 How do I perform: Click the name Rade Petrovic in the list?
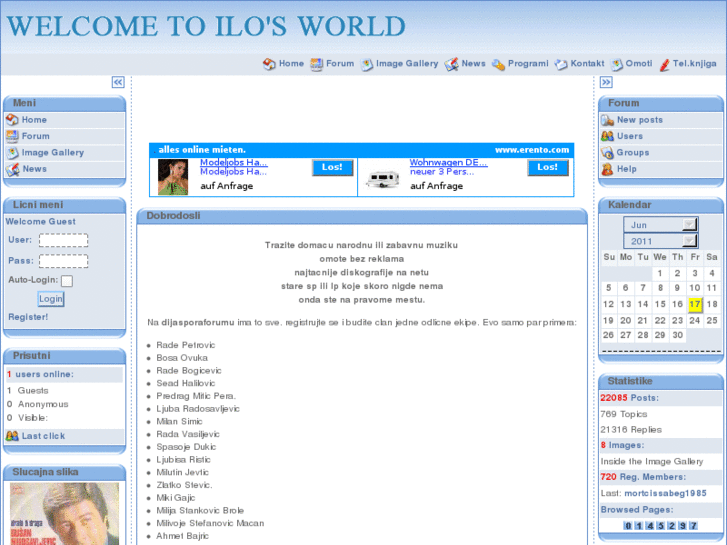click(185, 345)
